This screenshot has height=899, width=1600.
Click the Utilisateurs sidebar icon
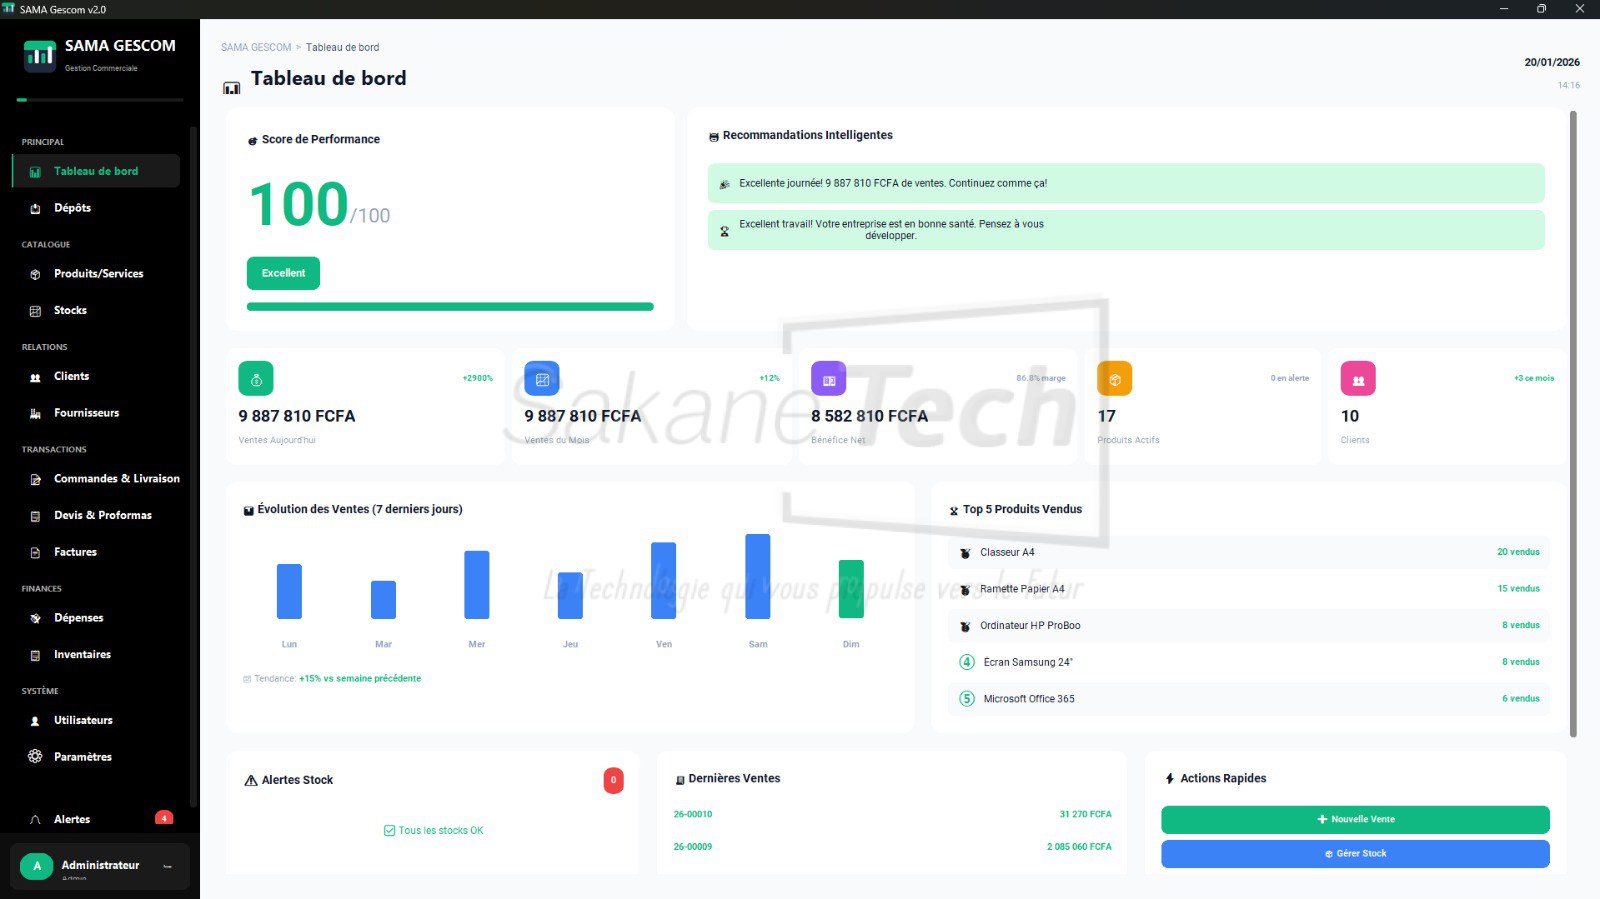[x=35, y=721]
